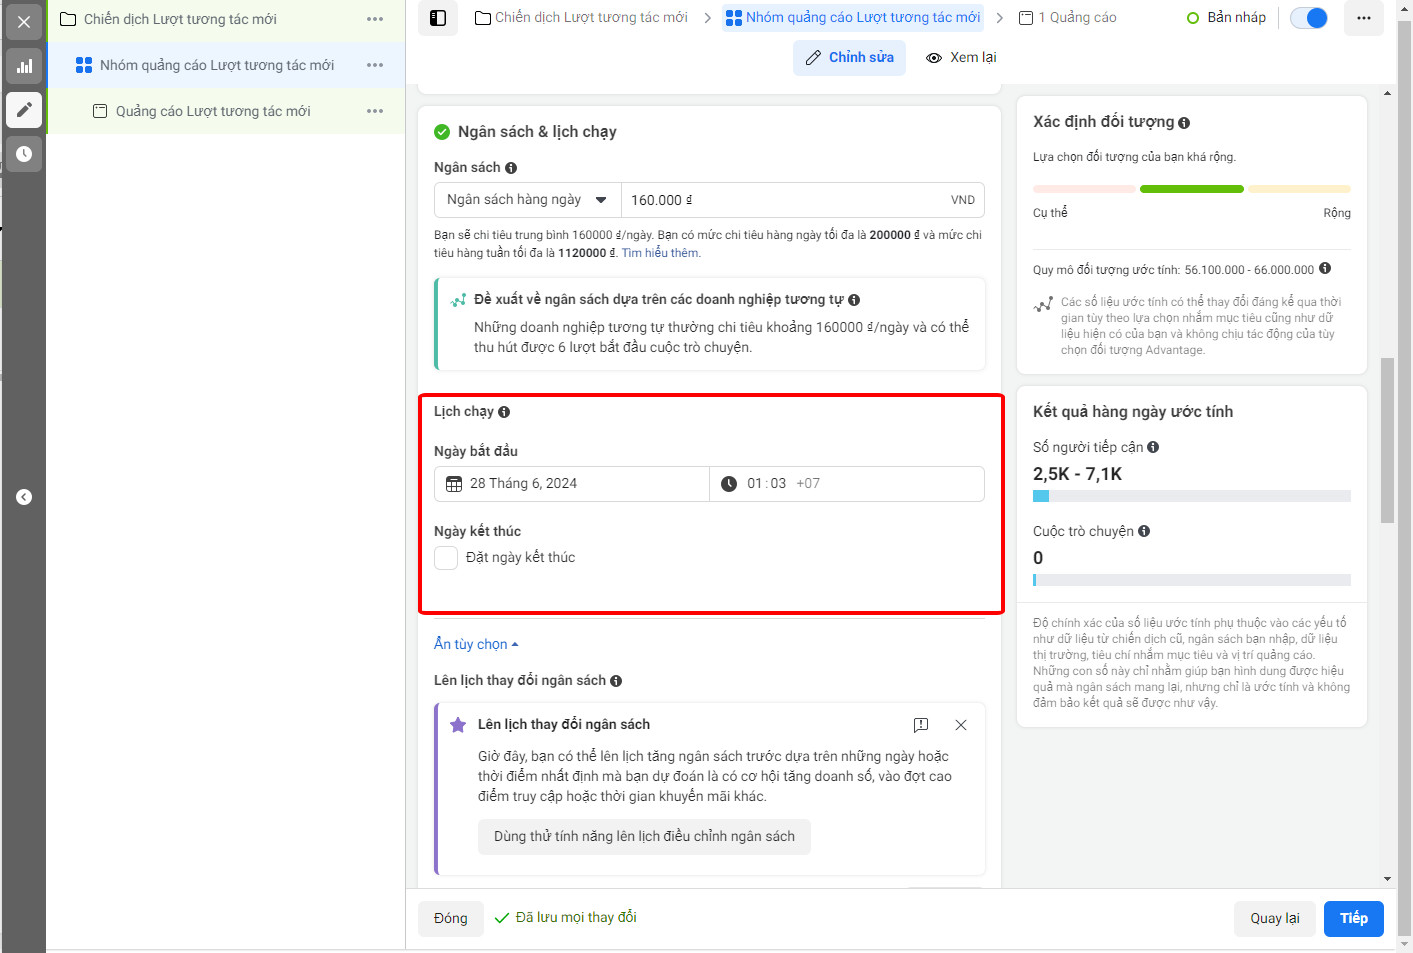The image size is (1413, 953).
Task: Click the start date field 28 Tháng 6, 2024
Action: [x=572, y=484]
